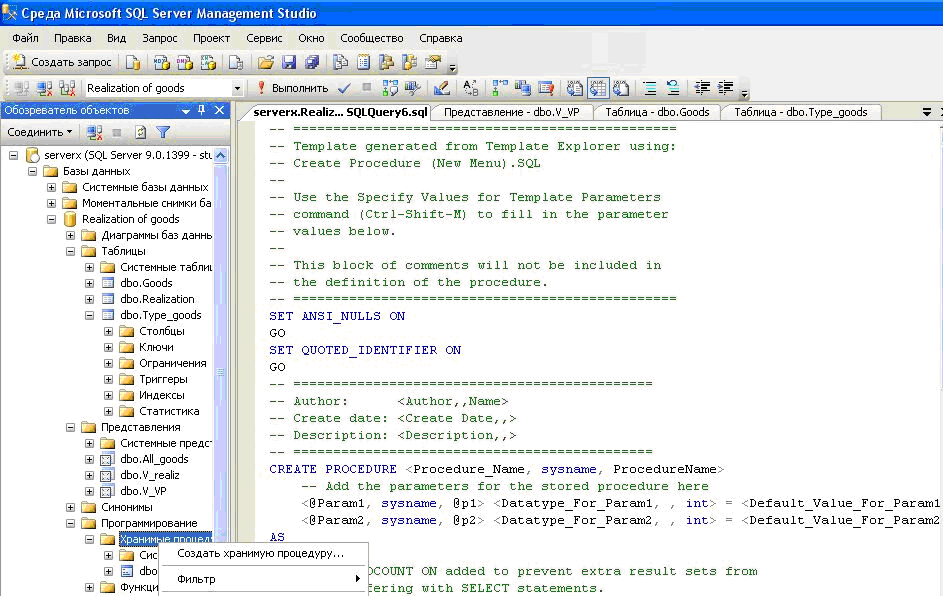Open the Summary page icon
The width and height of the screenshot is (943, 596).
pyautogui.click(x=363, y=62)
